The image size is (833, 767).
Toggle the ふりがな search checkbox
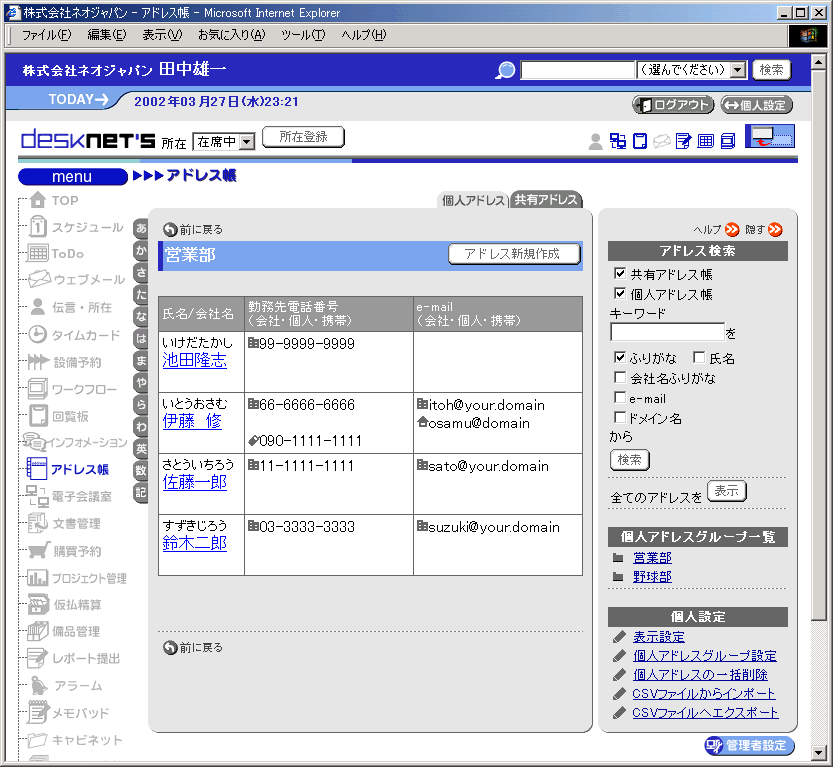pos(620,358)
